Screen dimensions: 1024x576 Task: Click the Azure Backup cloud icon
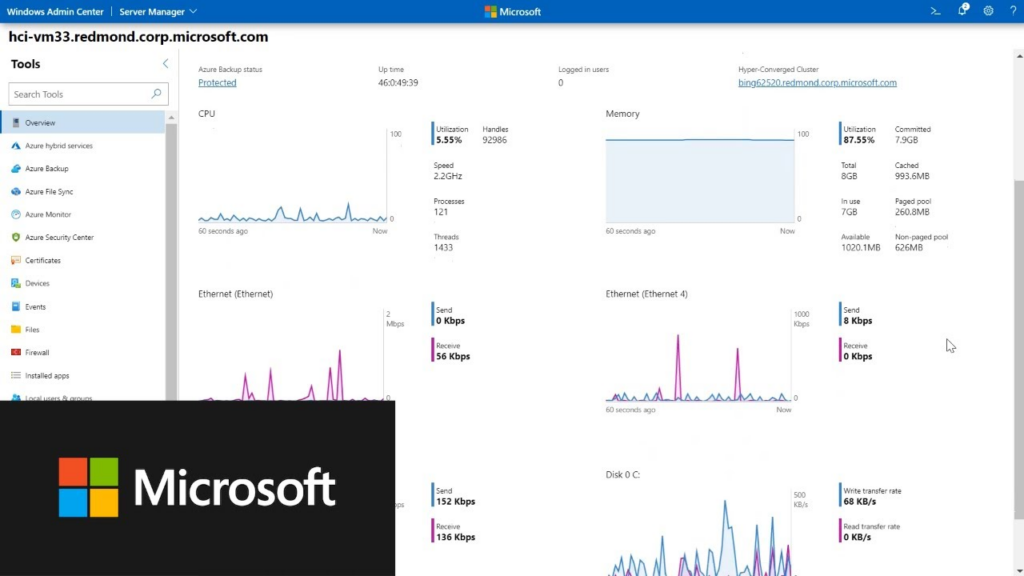(x=16, y=169)
